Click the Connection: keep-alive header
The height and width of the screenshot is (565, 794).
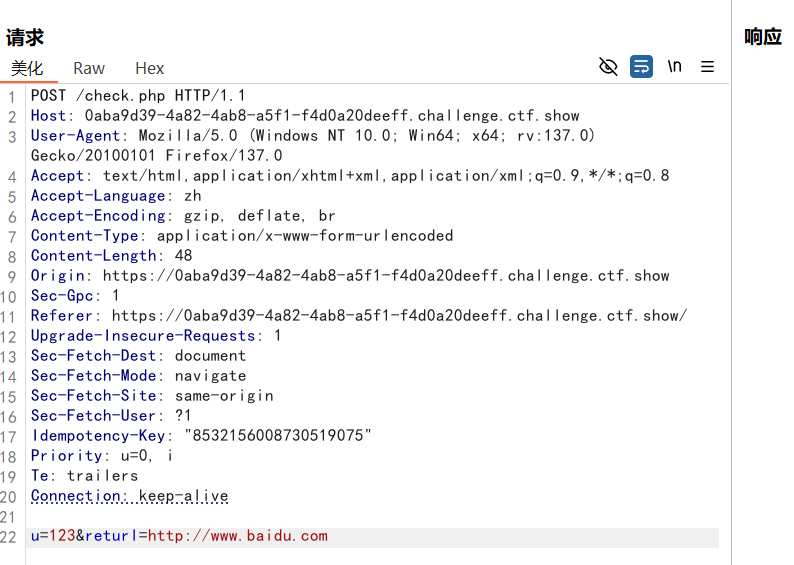129,496
